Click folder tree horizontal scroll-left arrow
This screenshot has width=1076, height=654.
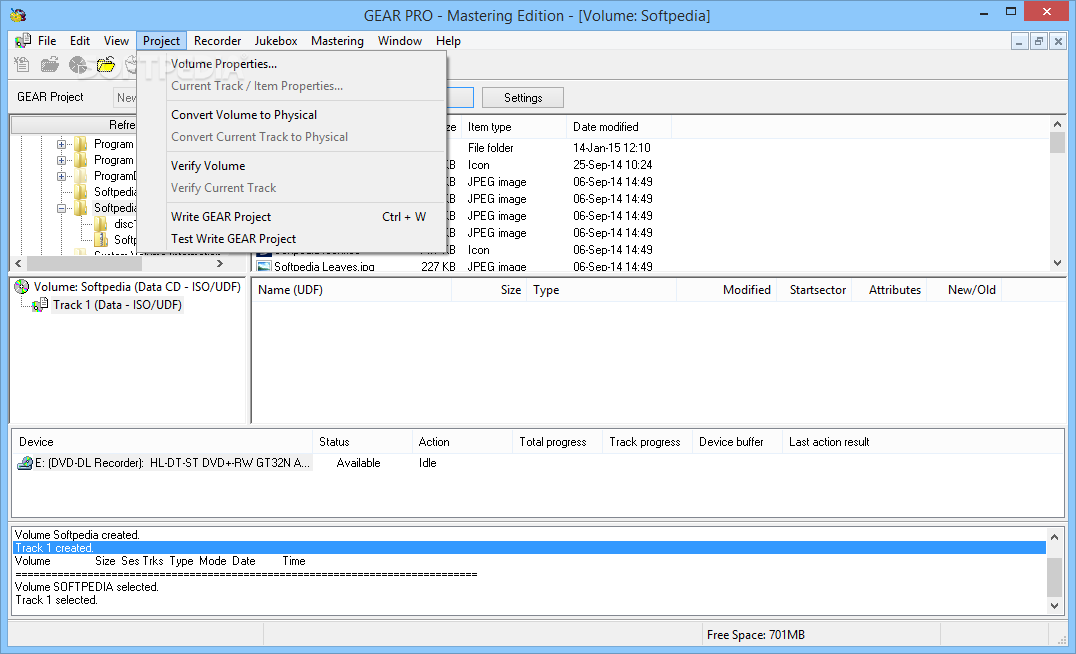[x=19, y=264]
